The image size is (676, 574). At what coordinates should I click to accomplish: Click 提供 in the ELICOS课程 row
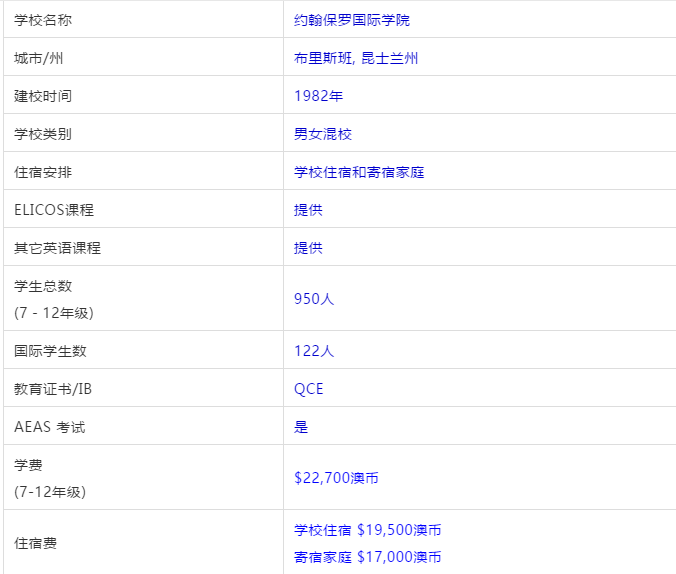tap(308, 210)
